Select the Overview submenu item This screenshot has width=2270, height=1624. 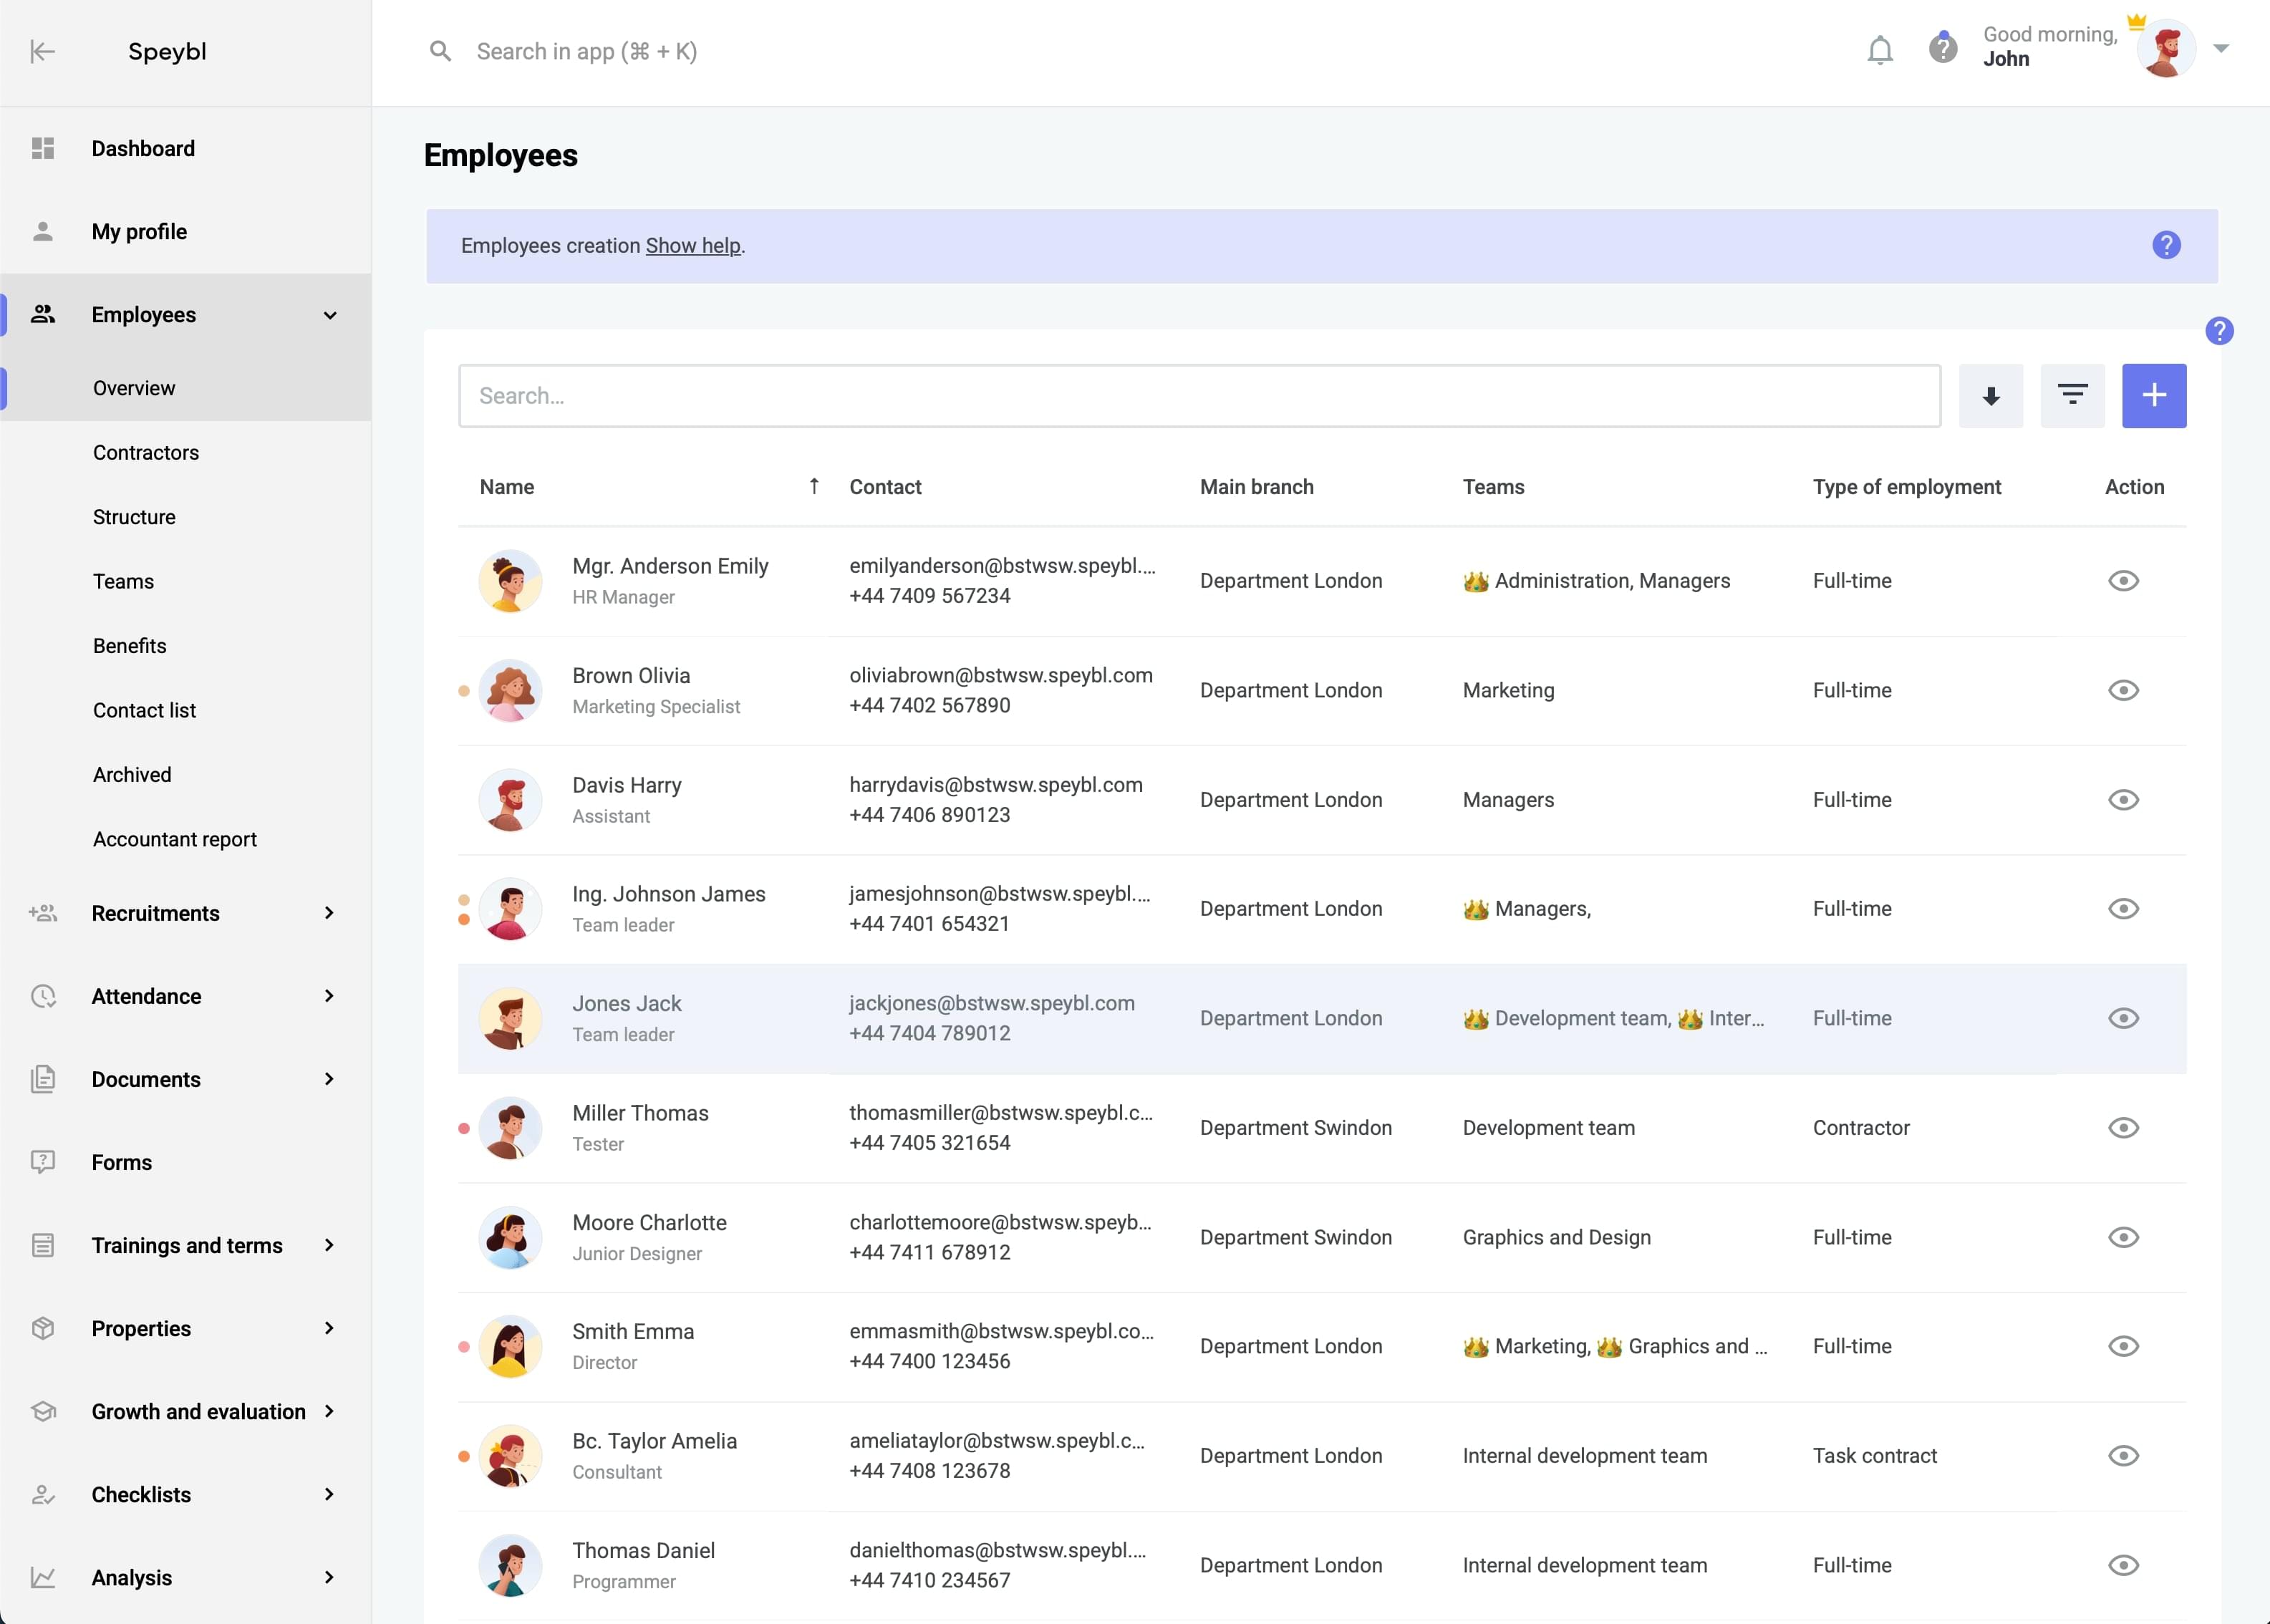[134, 388]
